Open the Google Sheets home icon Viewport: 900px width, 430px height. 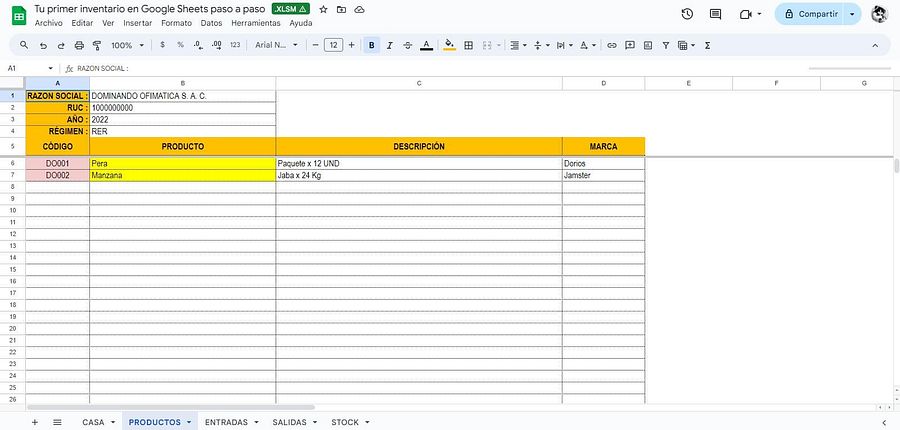click(x=19, y=16)
